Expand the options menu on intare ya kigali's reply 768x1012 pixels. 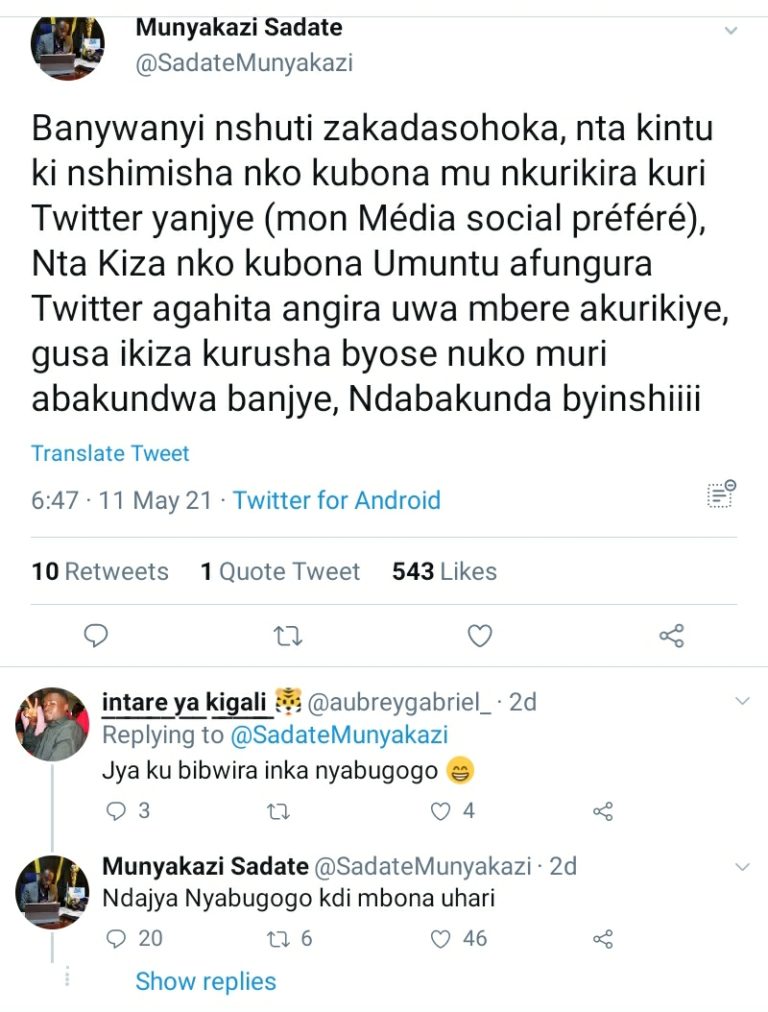point(742,702)
